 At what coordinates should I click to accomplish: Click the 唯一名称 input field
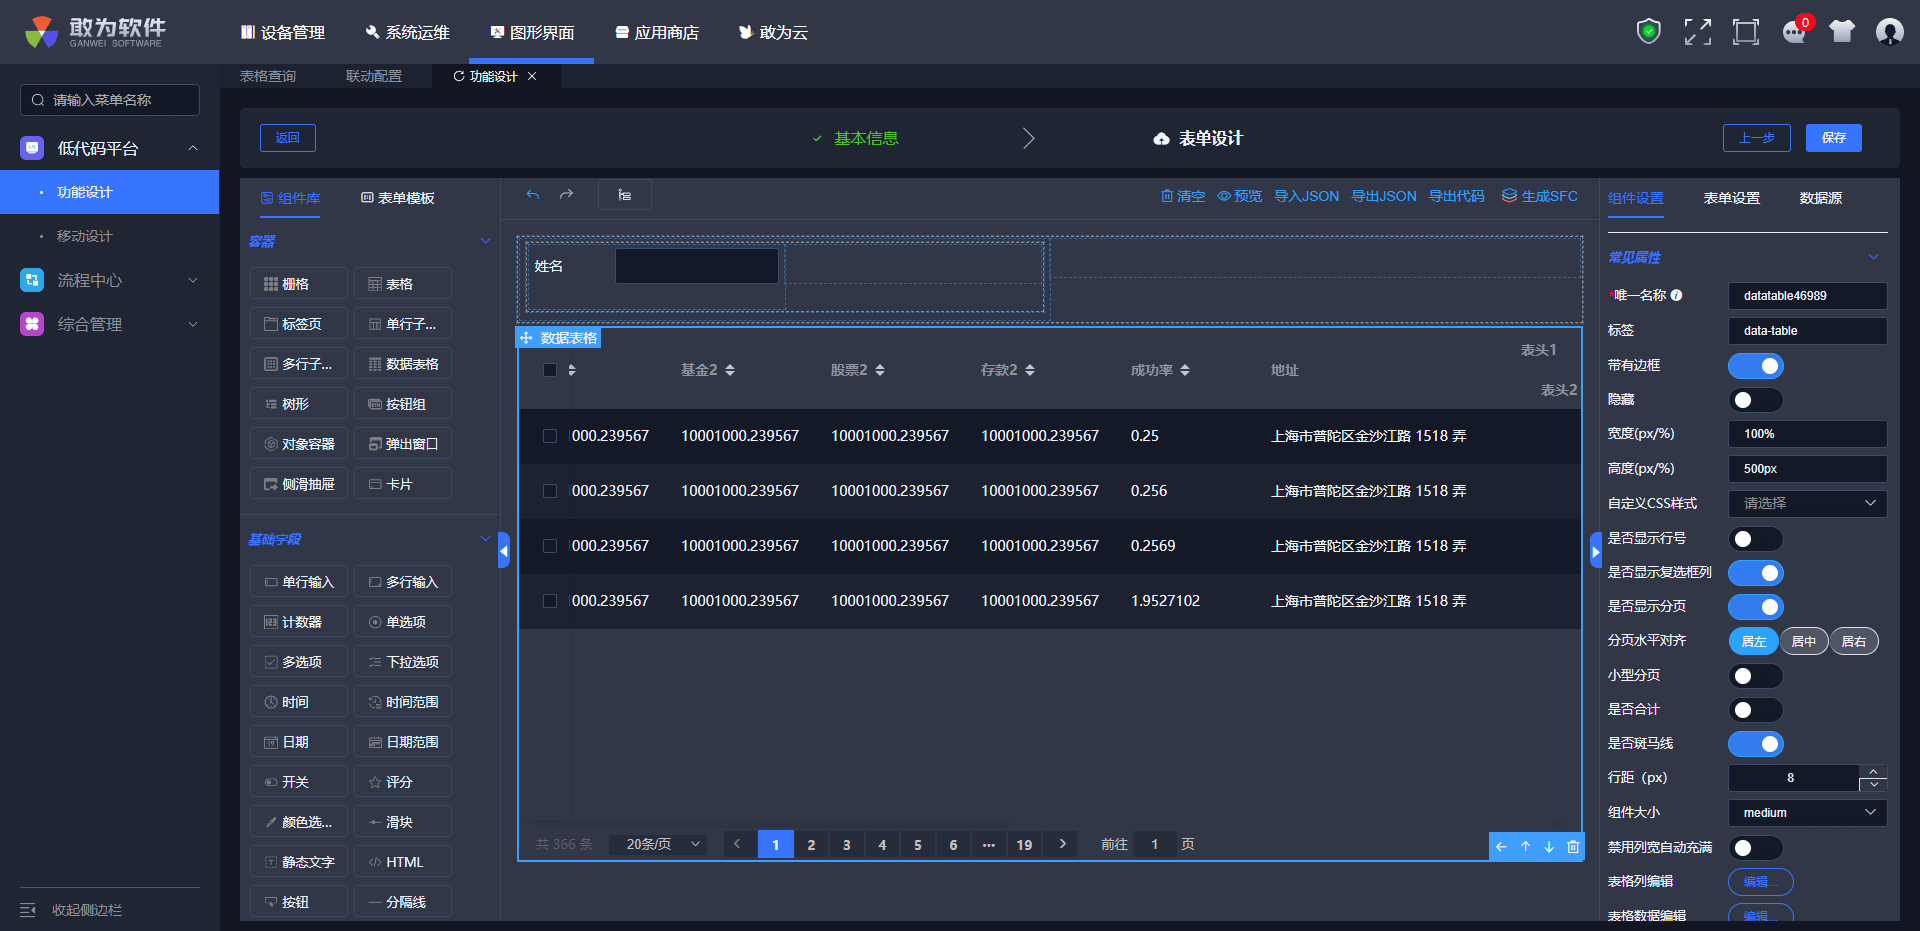point(1807,296)
